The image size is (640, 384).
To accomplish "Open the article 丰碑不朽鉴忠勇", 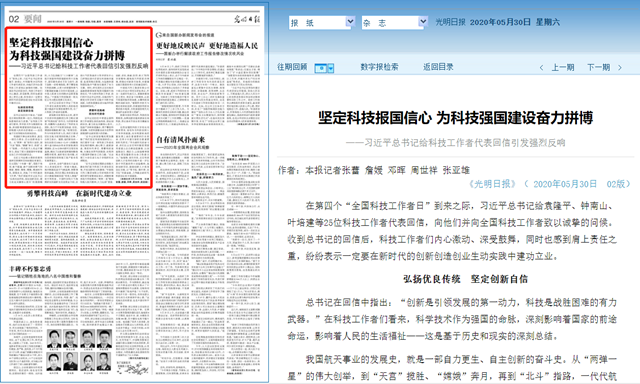I will [30, 269].
